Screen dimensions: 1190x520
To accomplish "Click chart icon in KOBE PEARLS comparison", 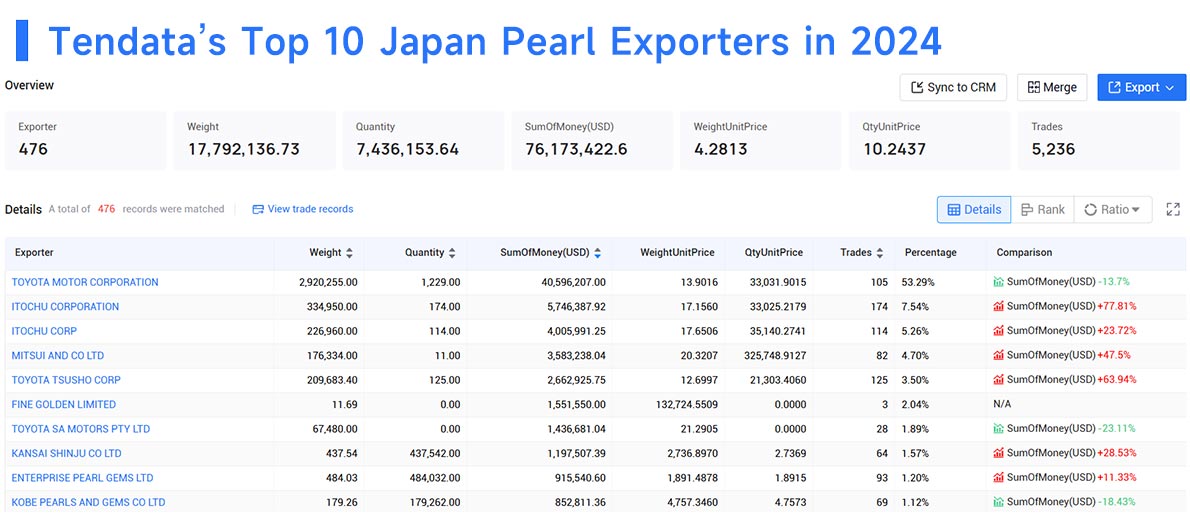I will tap(999, 502).
